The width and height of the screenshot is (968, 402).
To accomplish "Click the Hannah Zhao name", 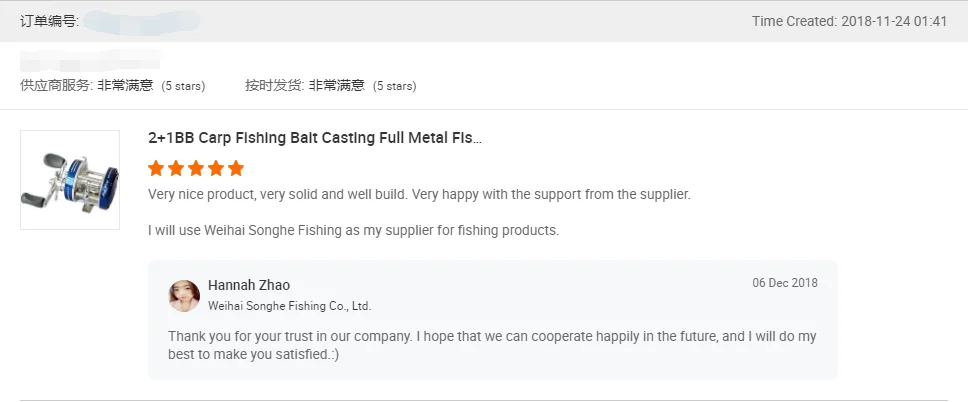I will click(x=249, y=285).
